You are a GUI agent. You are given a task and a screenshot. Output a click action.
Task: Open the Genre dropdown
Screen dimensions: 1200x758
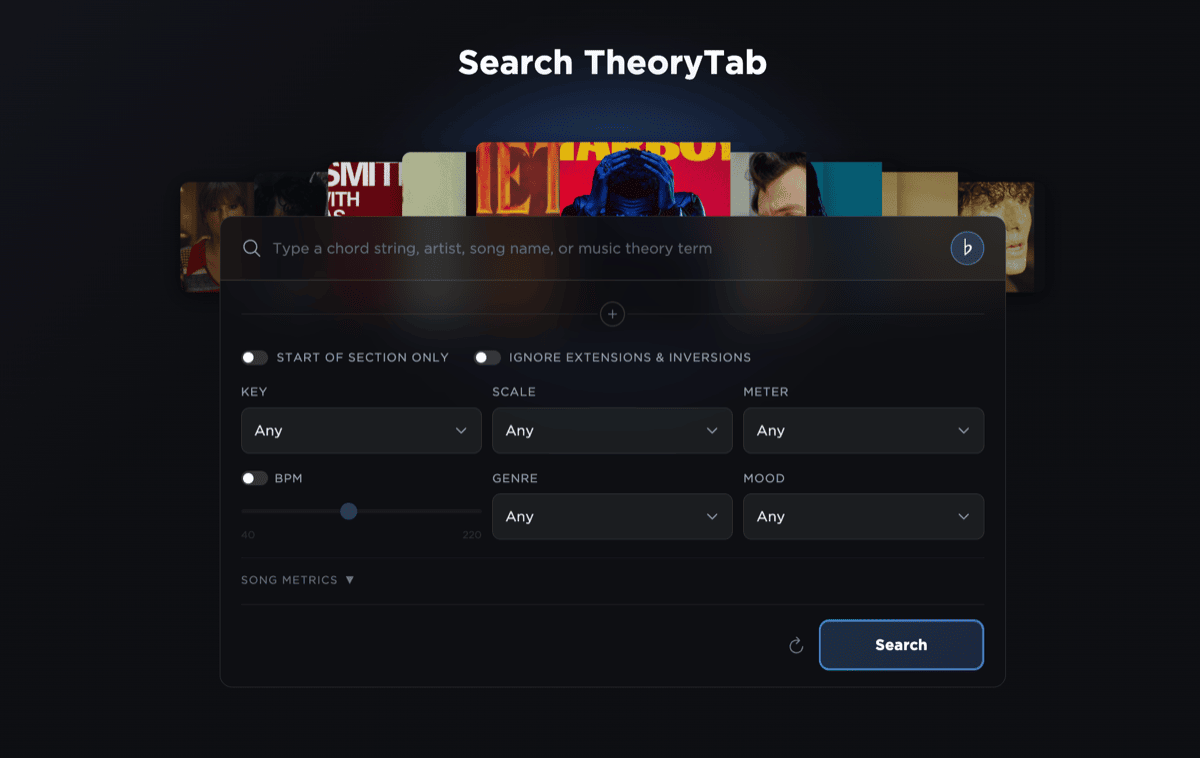point(612,516)
